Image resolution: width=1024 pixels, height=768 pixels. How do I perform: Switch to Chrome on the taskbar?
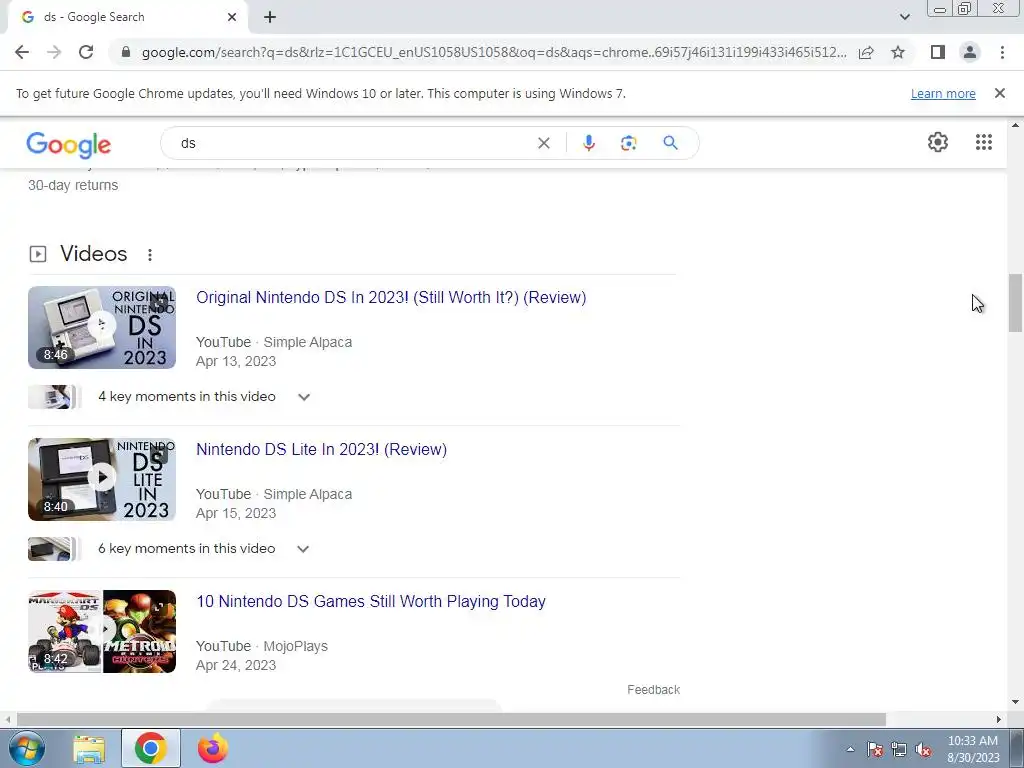151,748
